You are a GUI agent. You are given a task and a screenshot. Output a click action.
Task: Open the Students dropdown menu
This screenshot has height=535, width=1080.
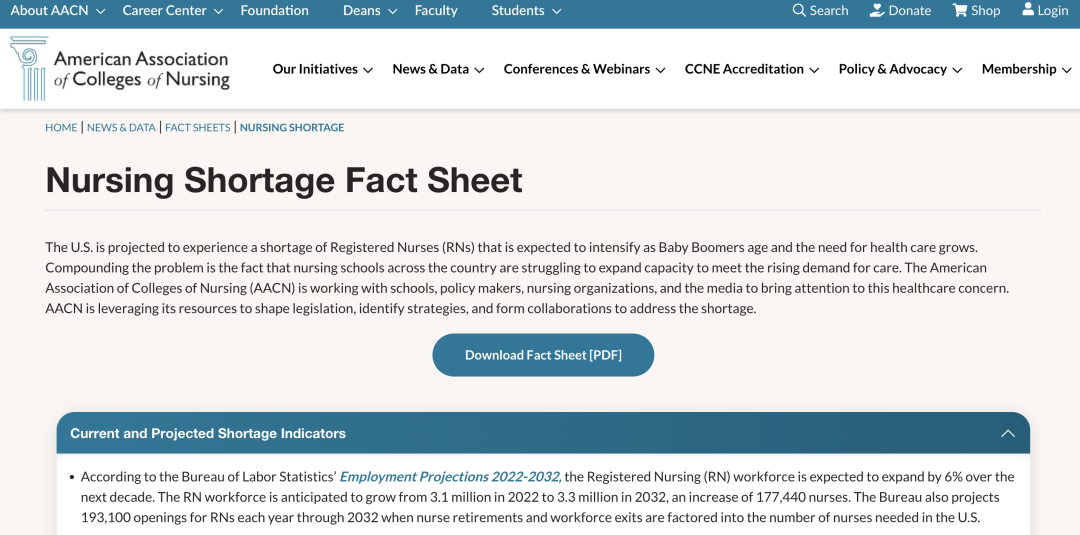click(x=527, y=10)
